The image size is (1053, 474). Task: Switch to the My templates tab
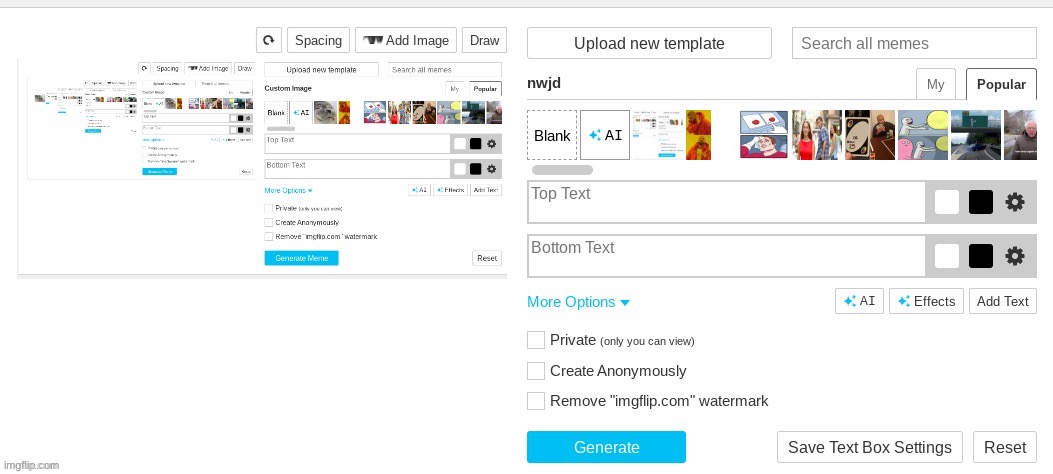(x=935, y=84)
